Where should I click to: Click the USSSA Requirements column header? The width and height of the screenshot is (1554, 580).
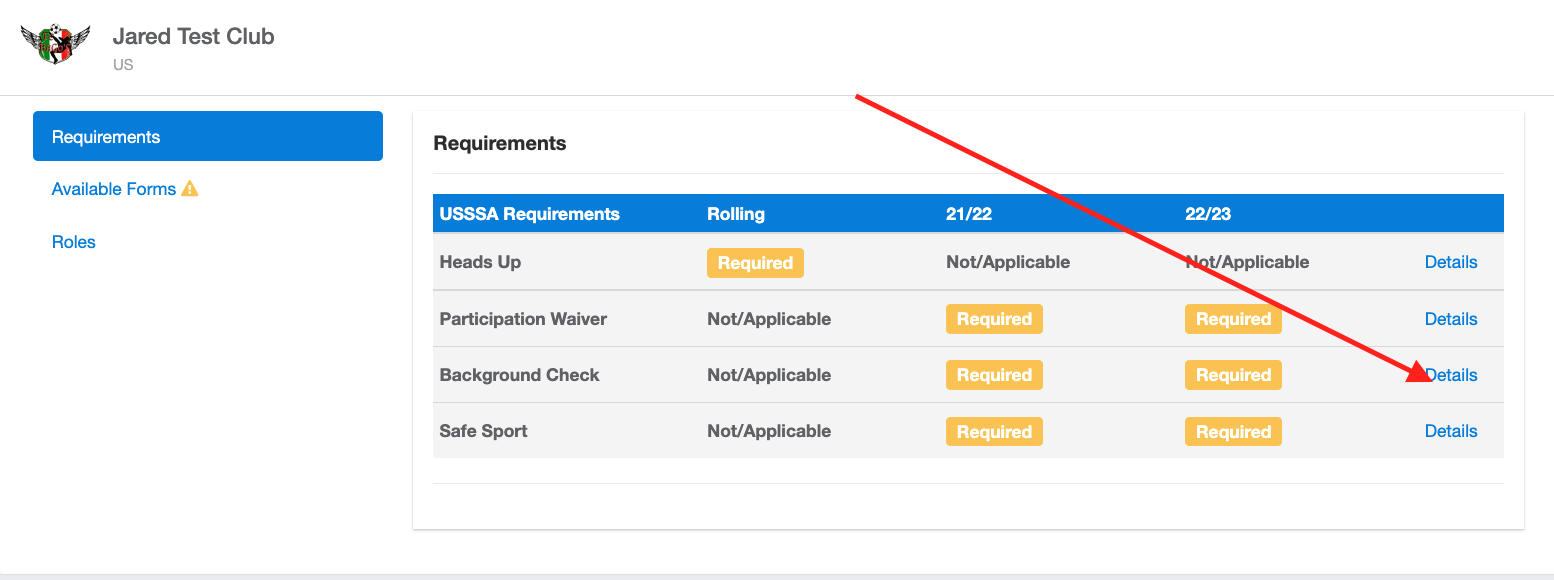529,213
